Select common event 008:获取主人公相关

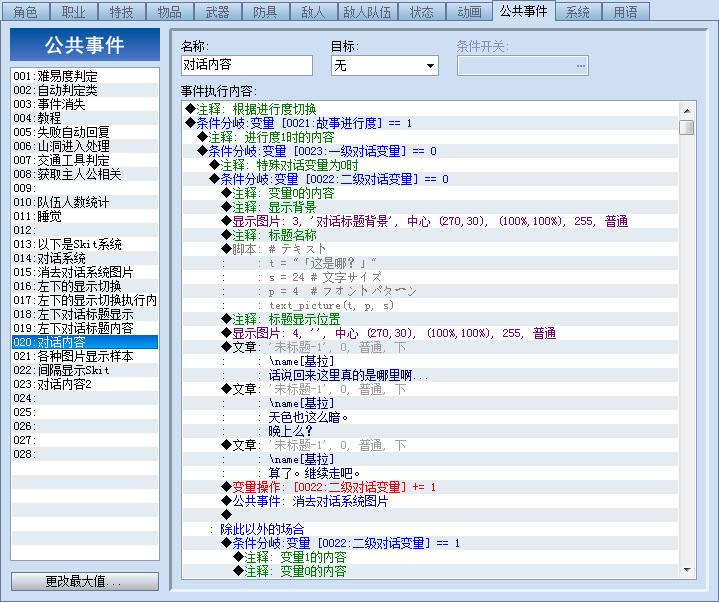pos(85,174)
